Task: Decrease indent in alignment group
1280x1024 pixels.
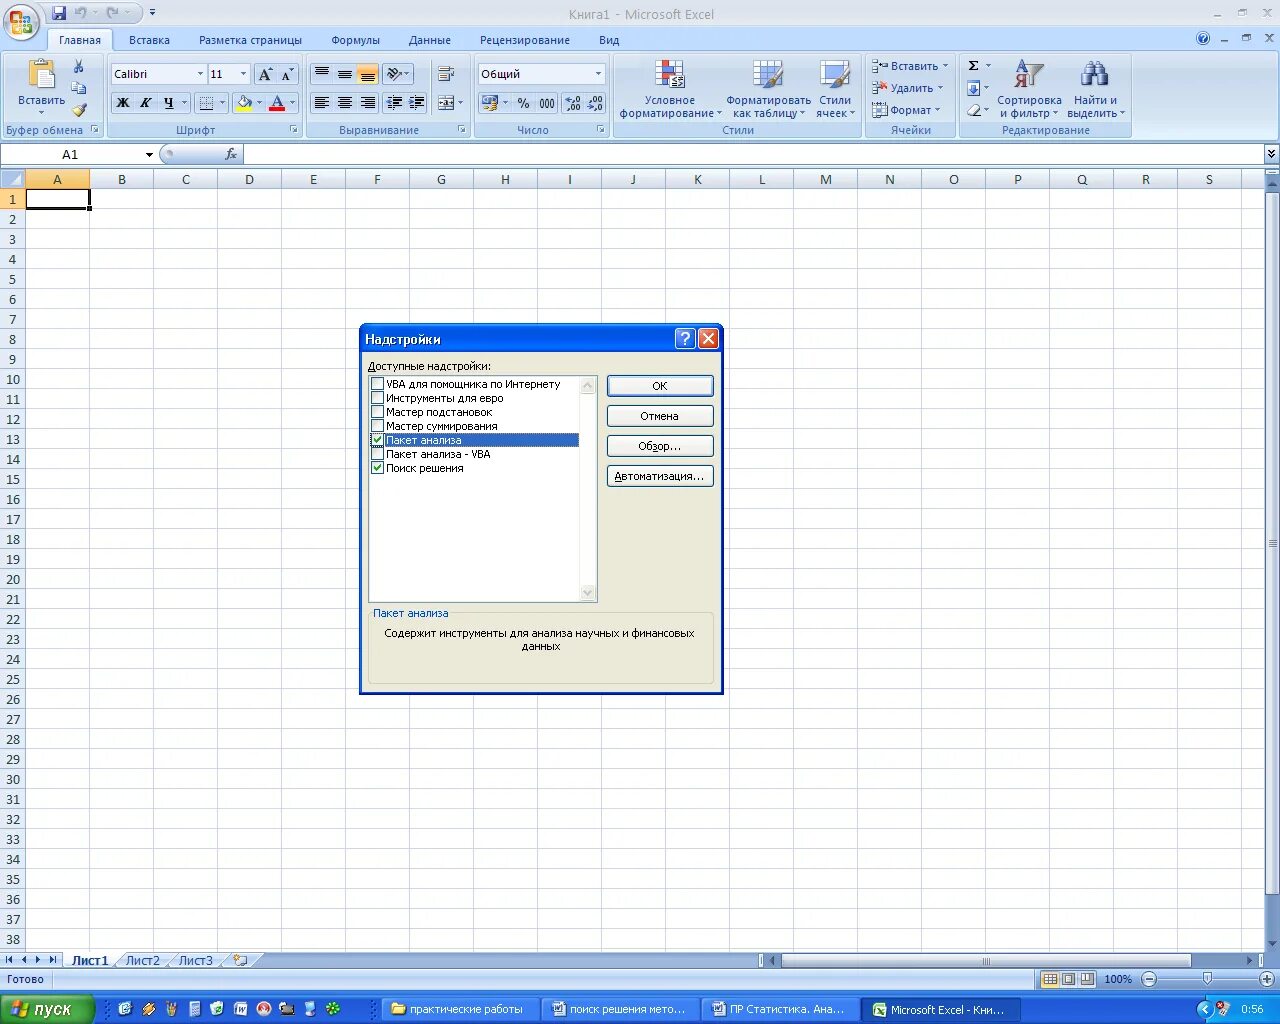Action: pos(395,102)
